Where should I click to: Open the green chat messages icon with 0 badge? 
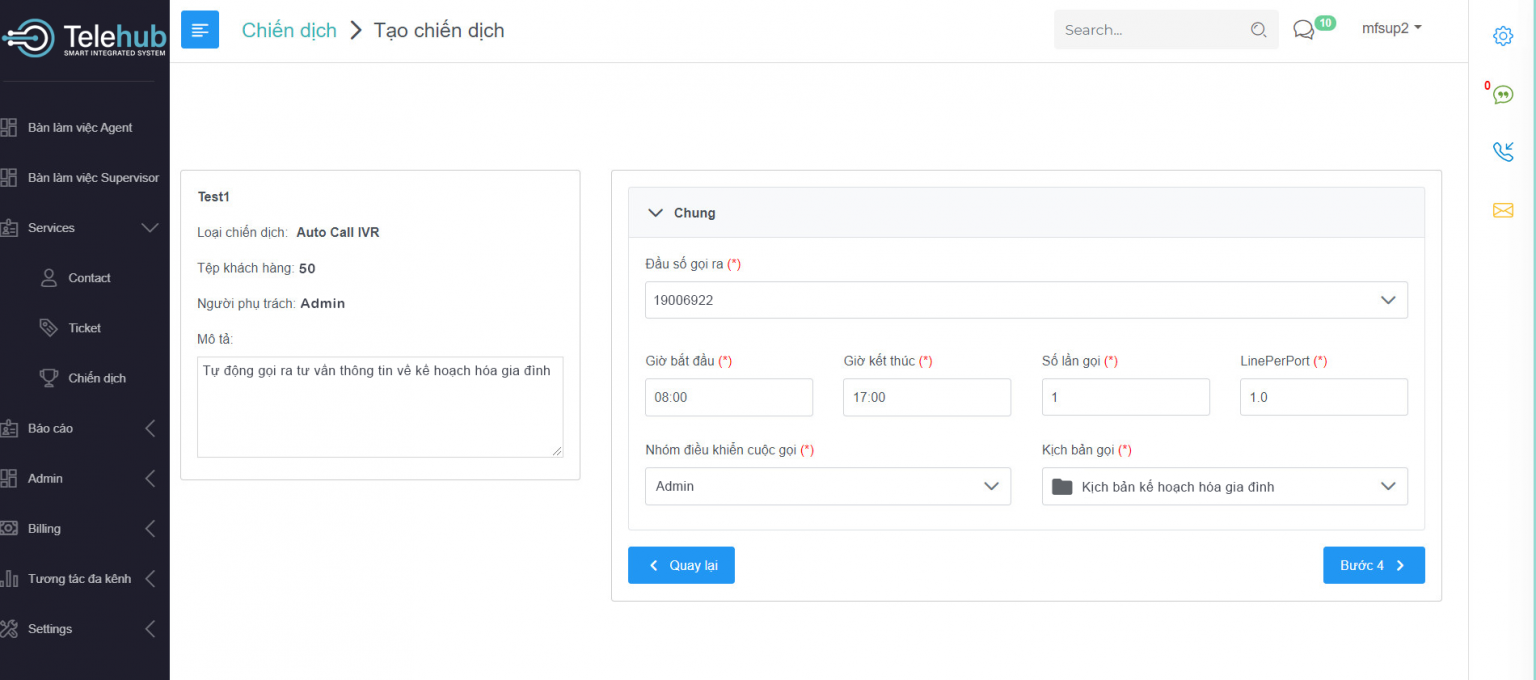pos(1503,93)
